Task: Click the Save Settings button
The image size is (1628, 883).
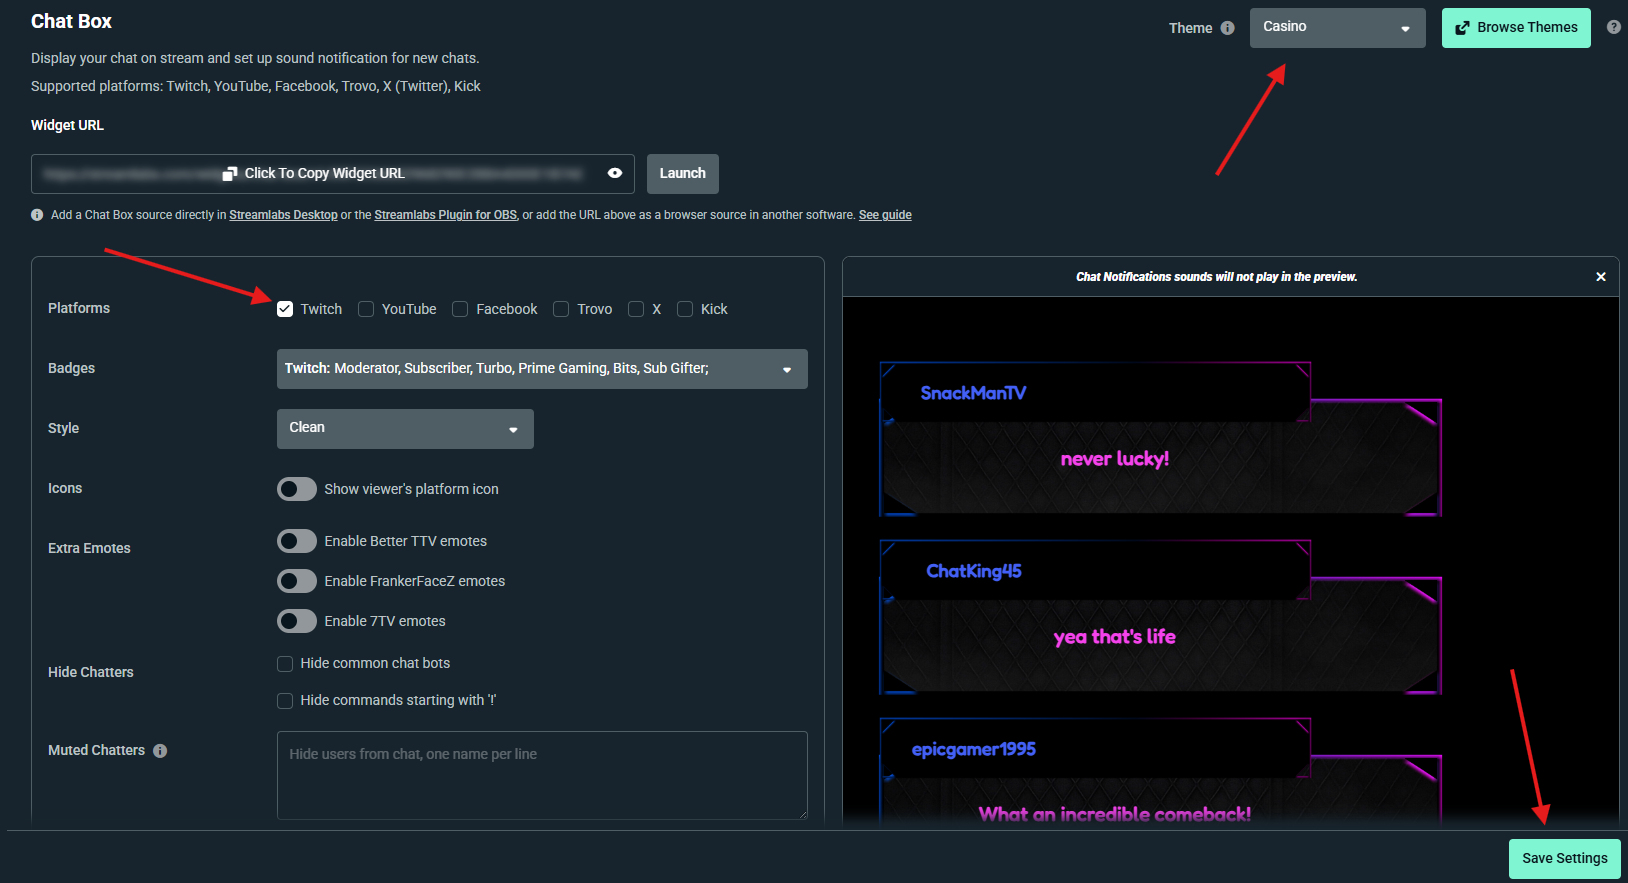Action: point(1564,859)
